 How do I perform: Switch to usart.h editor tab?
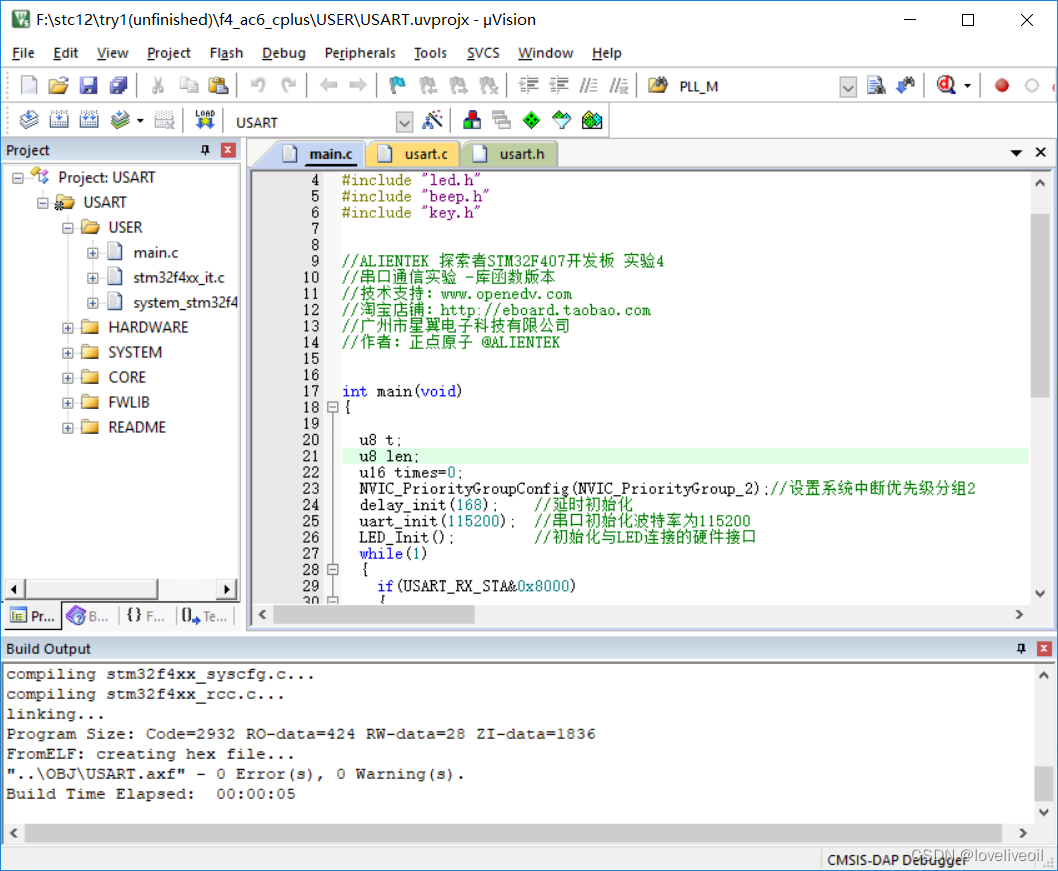(509, 154)
